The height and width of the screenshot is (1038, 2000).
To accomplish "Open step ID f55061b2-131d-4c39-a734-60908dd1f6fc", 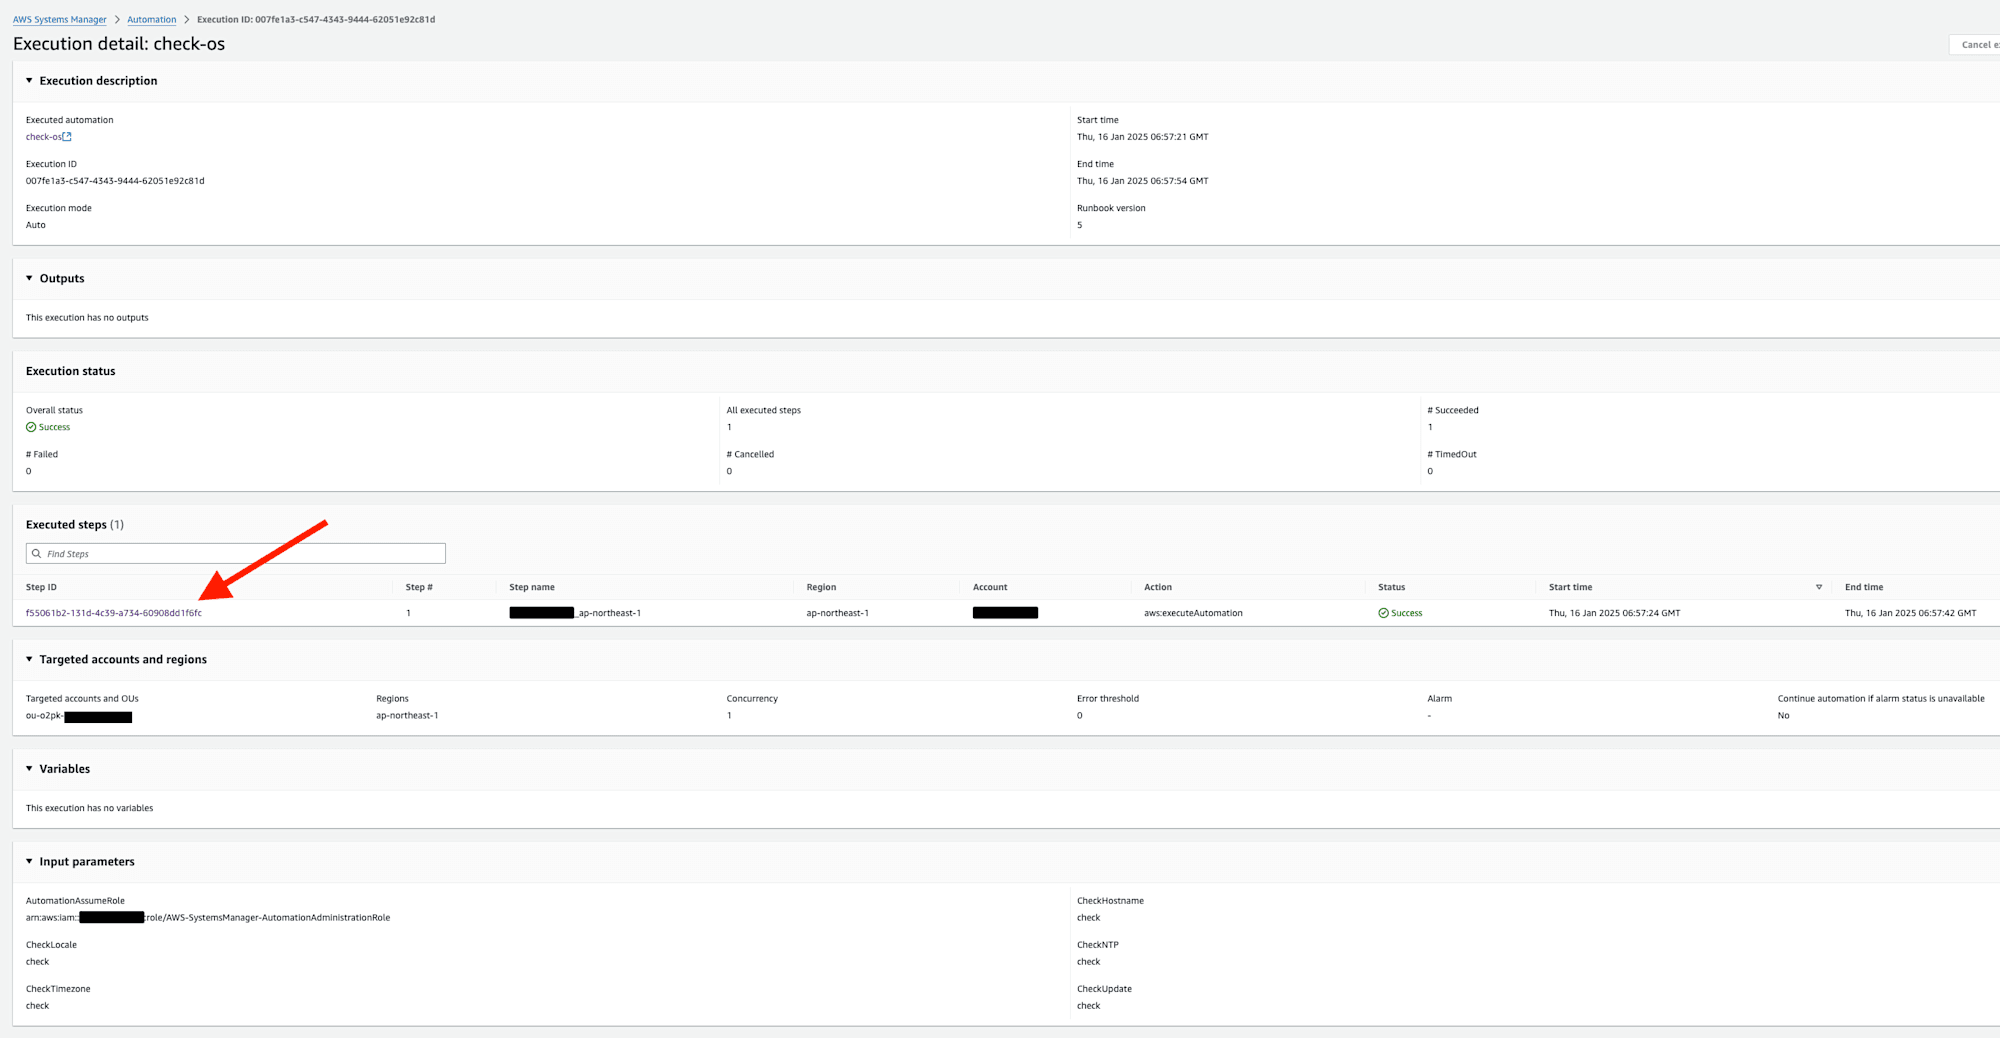I will (x=114, y=613).
